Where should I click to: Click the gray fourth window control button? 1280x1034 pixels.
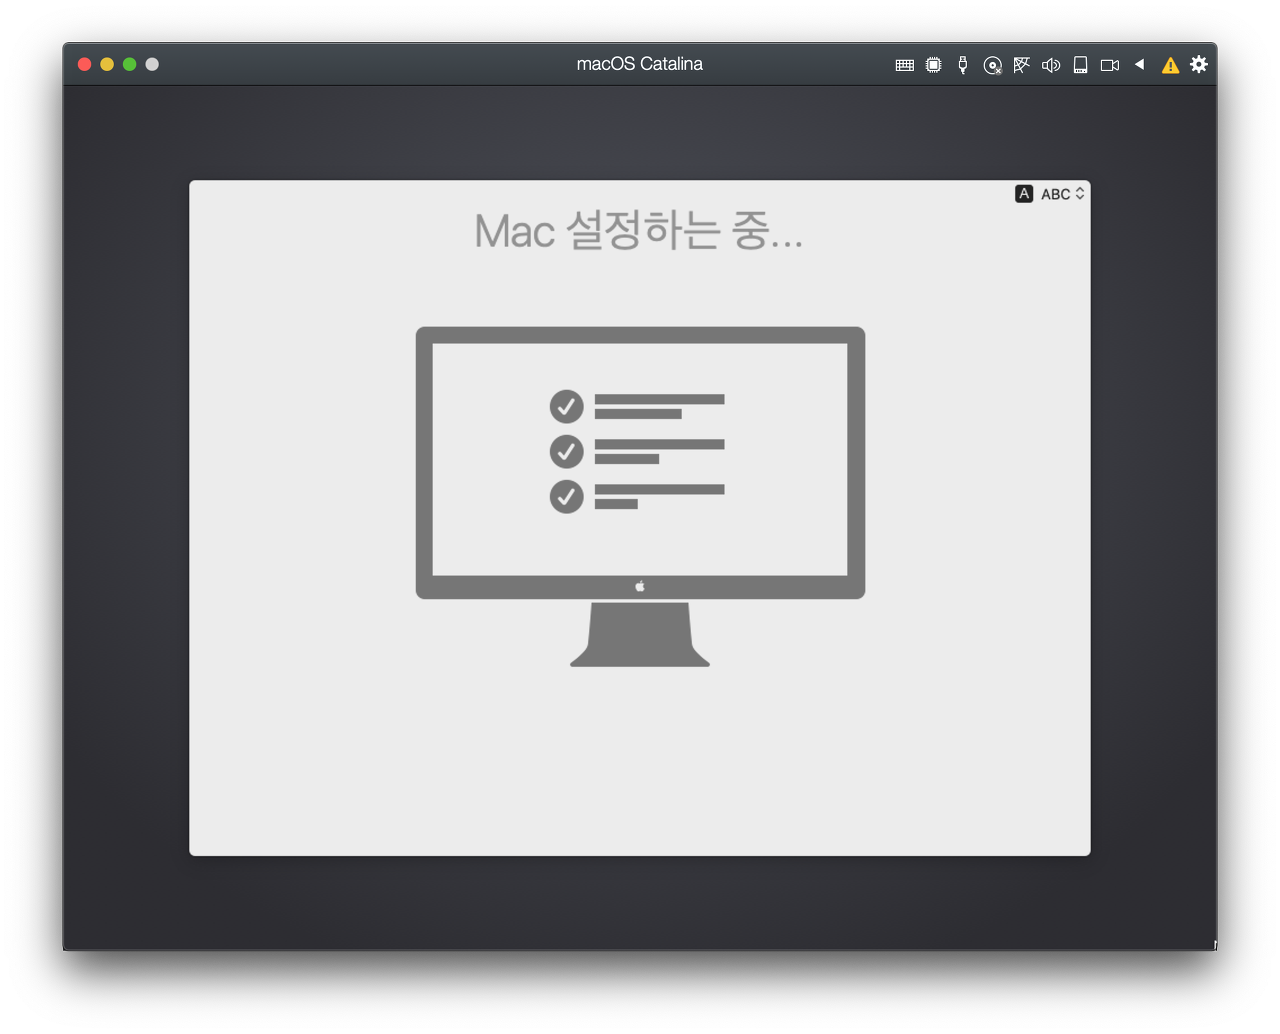click(152, 64)
